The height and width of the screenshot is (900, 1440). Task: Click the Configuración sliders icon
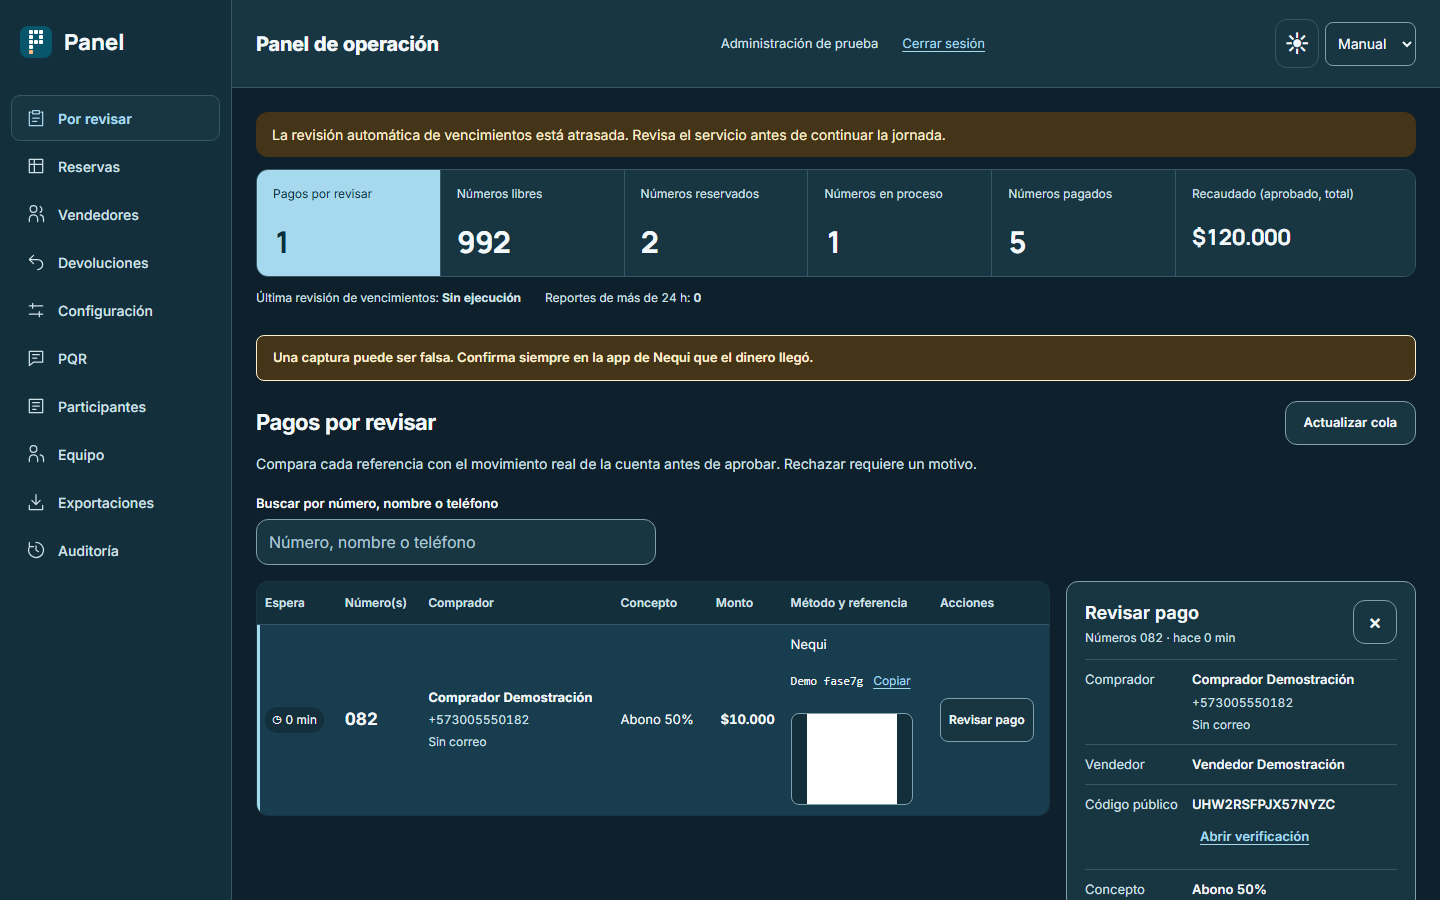[36, 310]
